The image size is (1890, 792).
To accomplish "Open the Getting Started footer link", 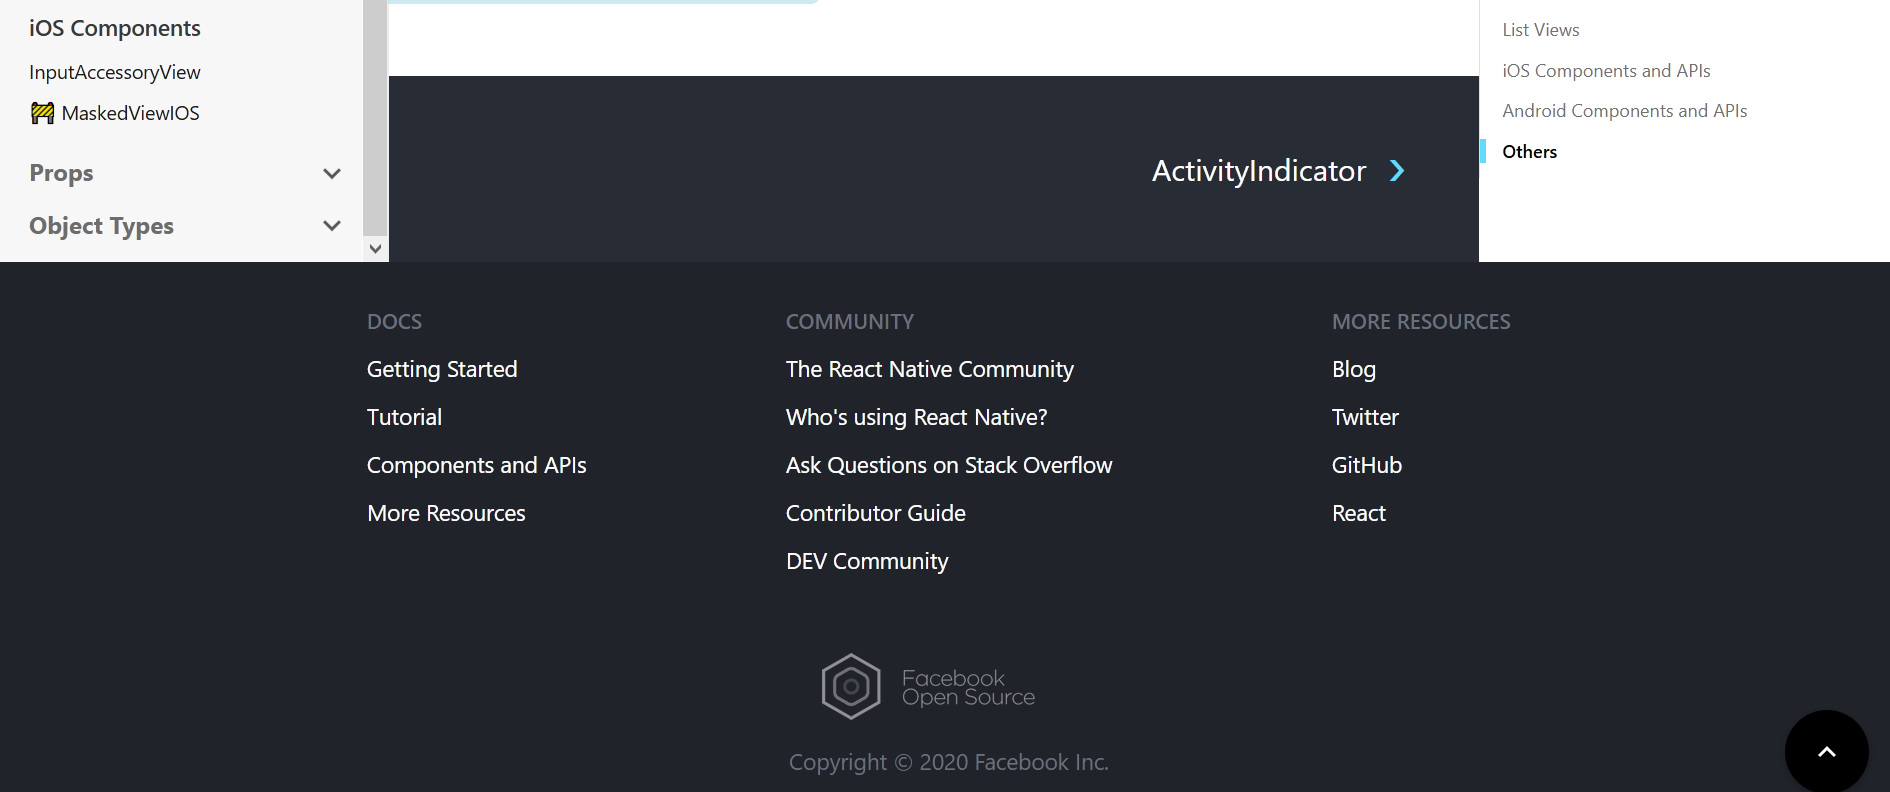I will coord(442,369).
